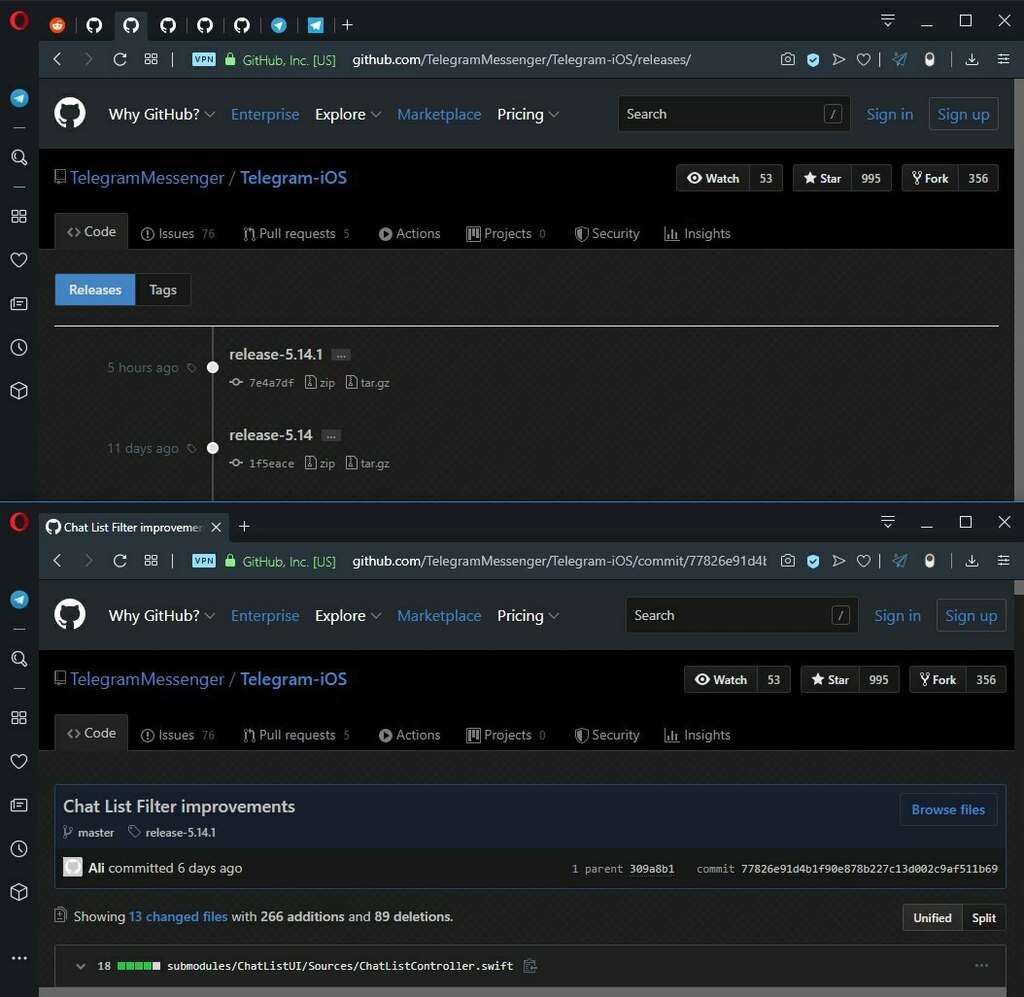Focus GitHub Search field in top window
This screenshot has width=1024, height=997.
[733, 114]
